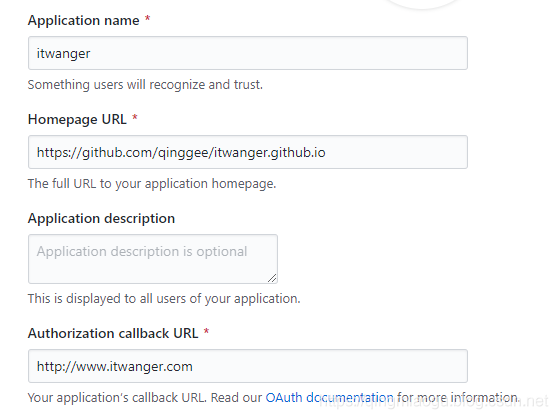The image size is (558, 419).
Task: Click "Something users will recognize and trust" hint
Action: tap(145, 85)
